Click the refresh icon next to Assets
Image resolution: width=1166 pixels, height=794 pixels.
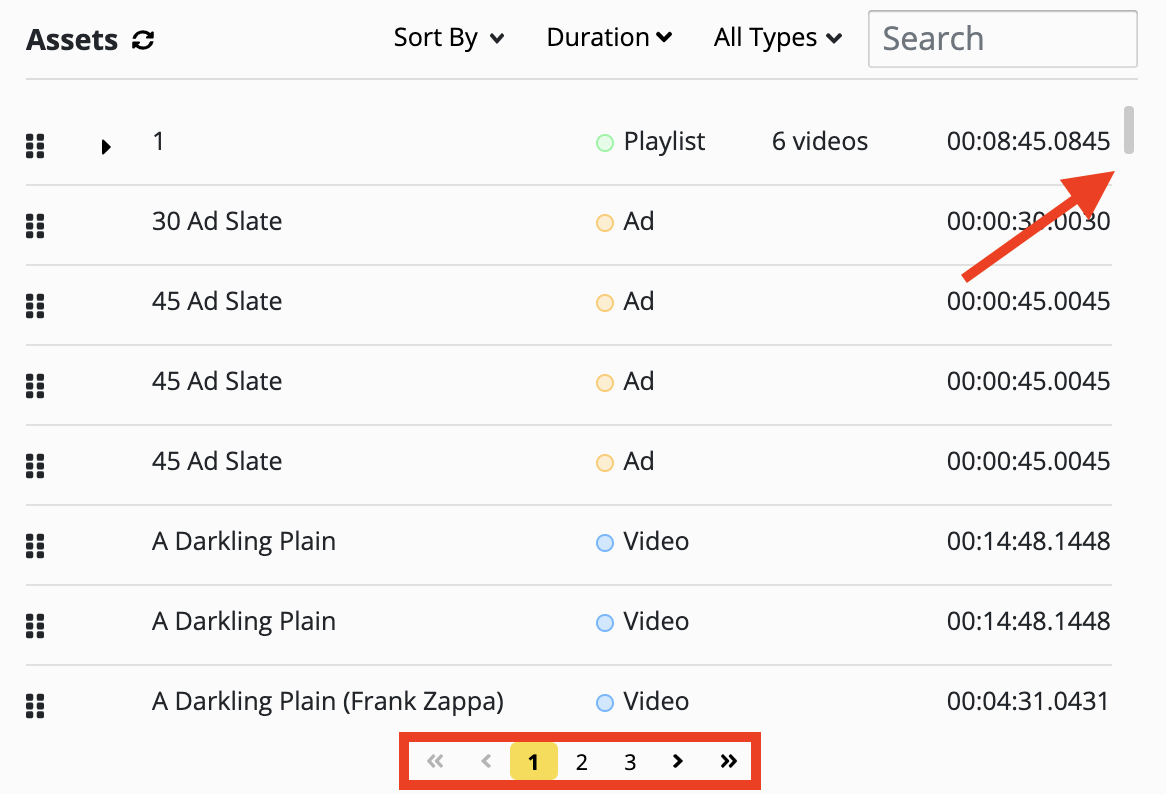point(144,41)
